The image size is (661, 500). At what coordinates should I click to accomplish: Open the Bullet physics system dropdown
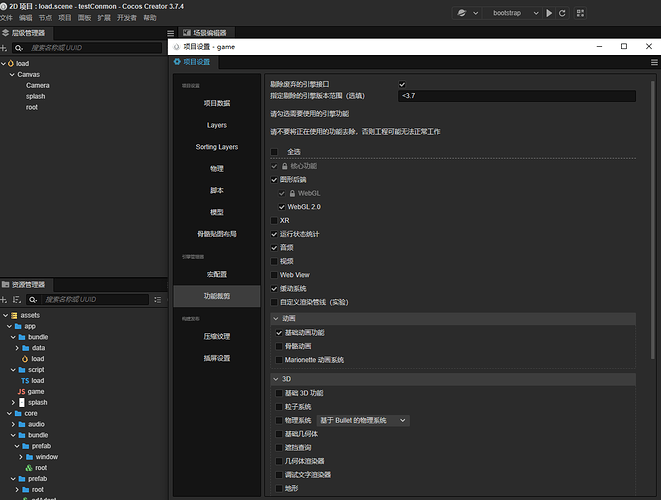click(x=363, y=420)
